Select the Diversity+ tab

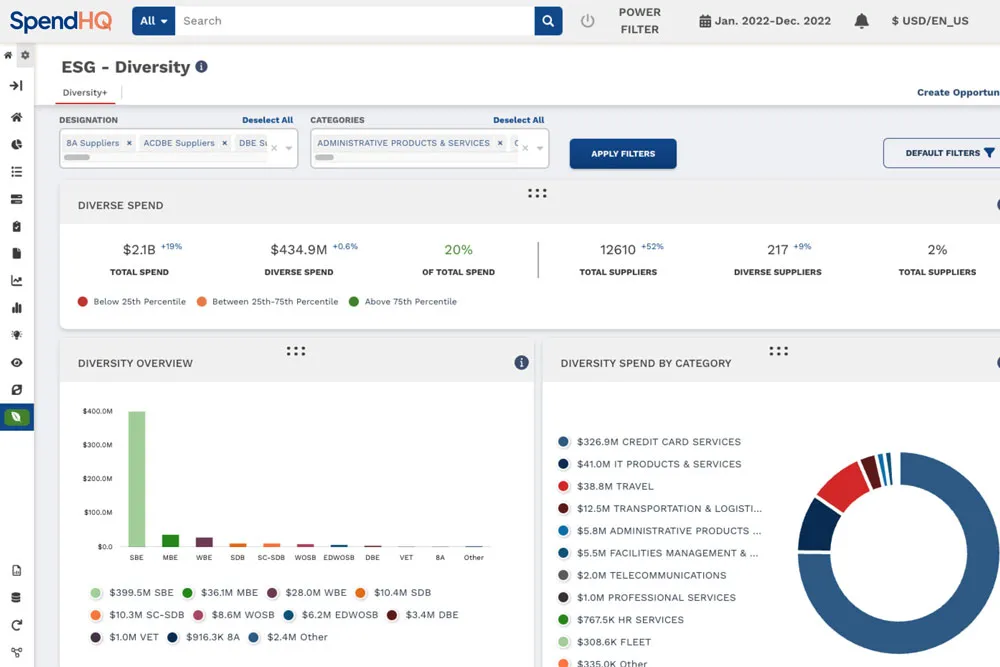[x=85, y=92]
